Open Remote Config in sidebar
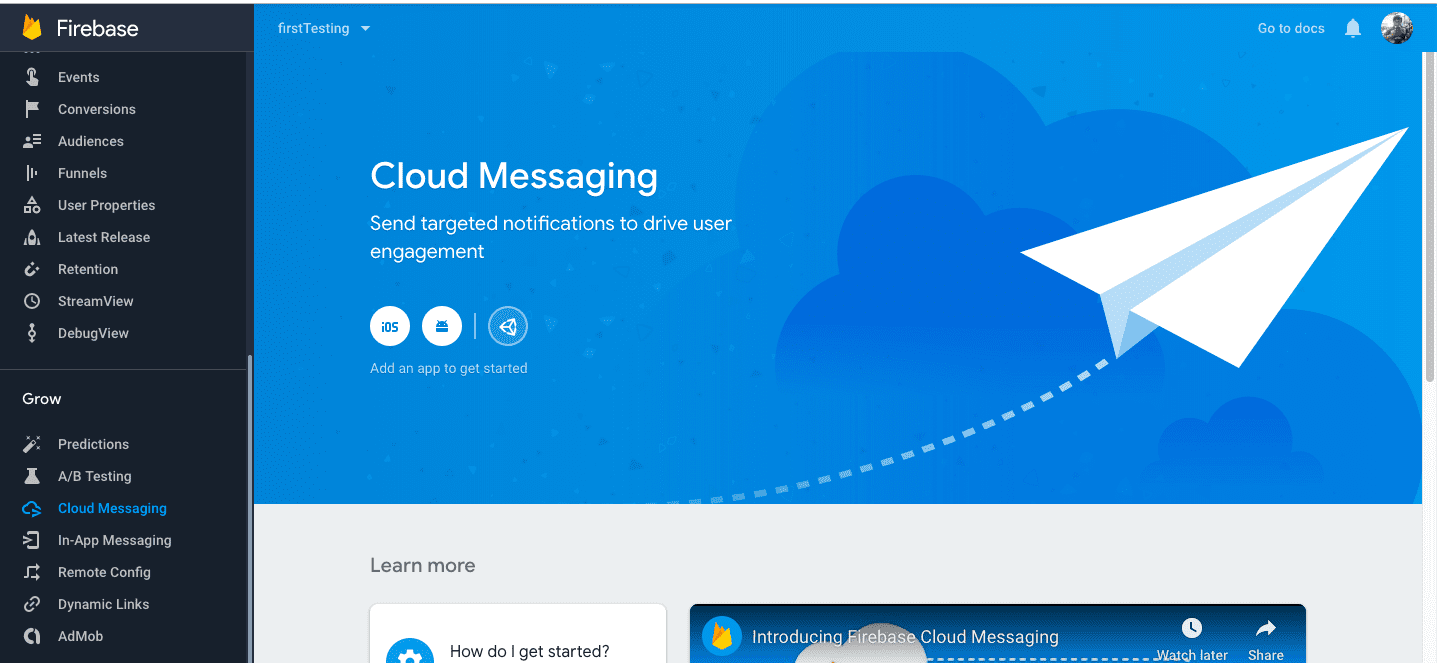The height and width of the screenshot is (663, 1437). tap(104, 572)
